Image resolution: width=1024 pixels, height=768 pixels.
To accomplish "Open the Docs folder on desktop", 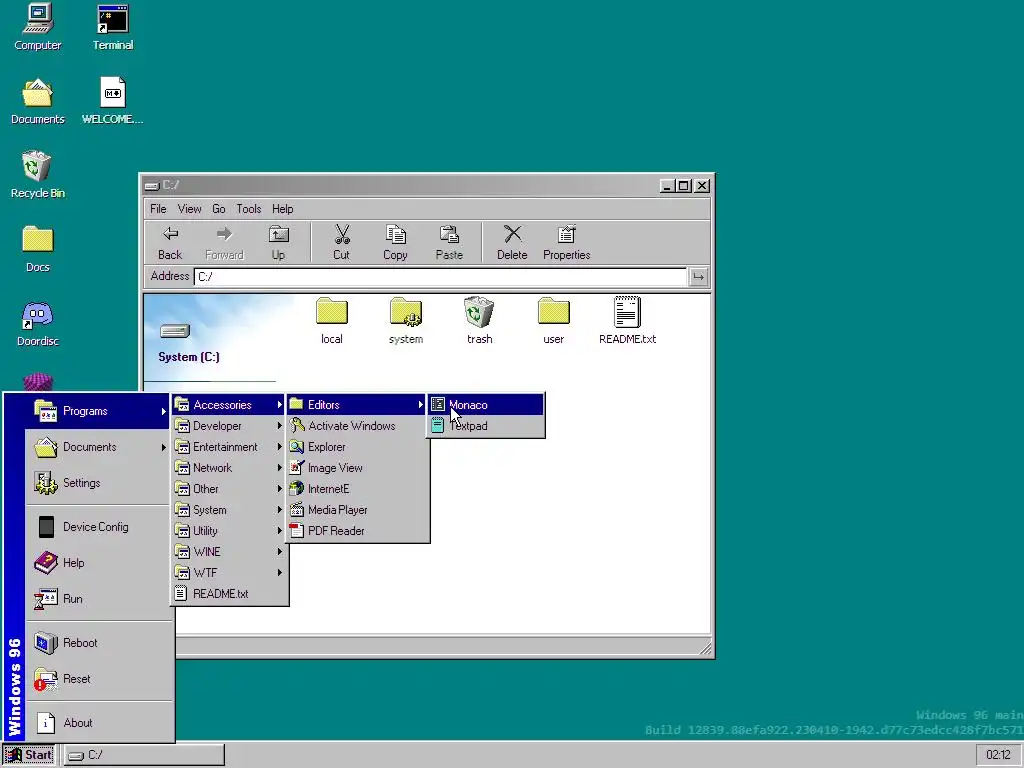I will pos(37,249).
